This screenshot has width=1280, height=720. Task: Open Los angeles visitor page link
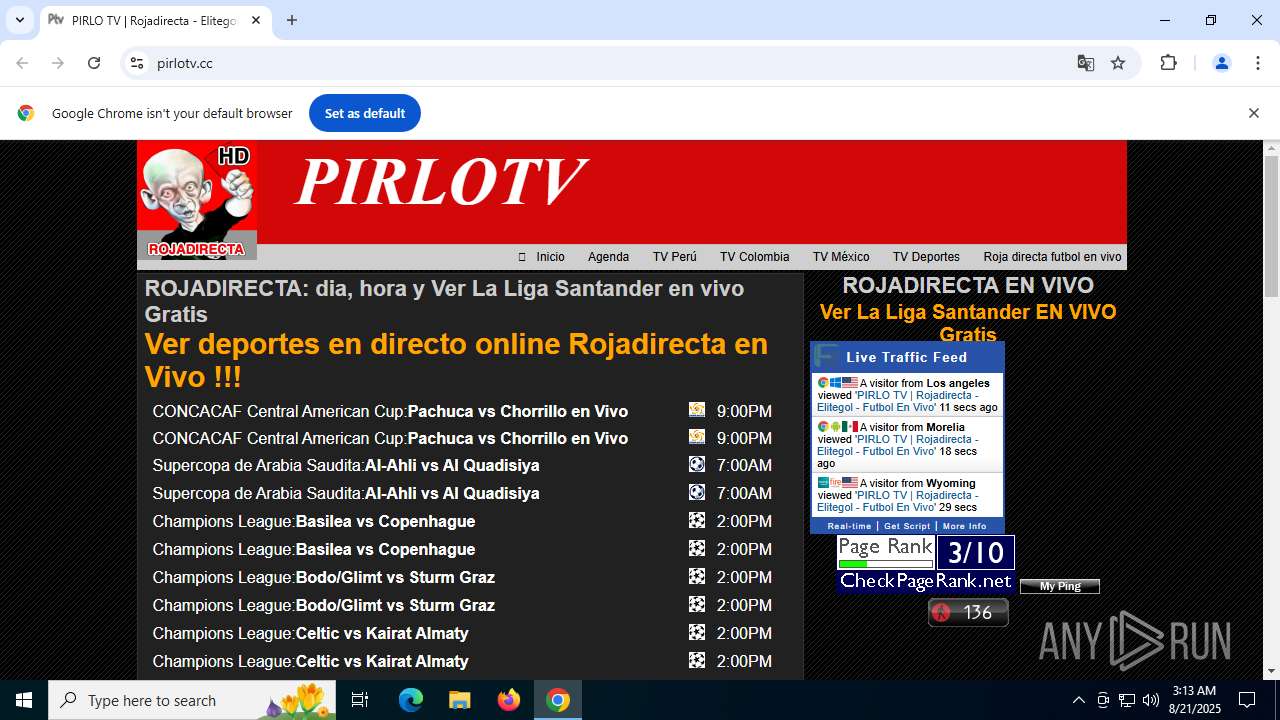click(x=898, y=401)
